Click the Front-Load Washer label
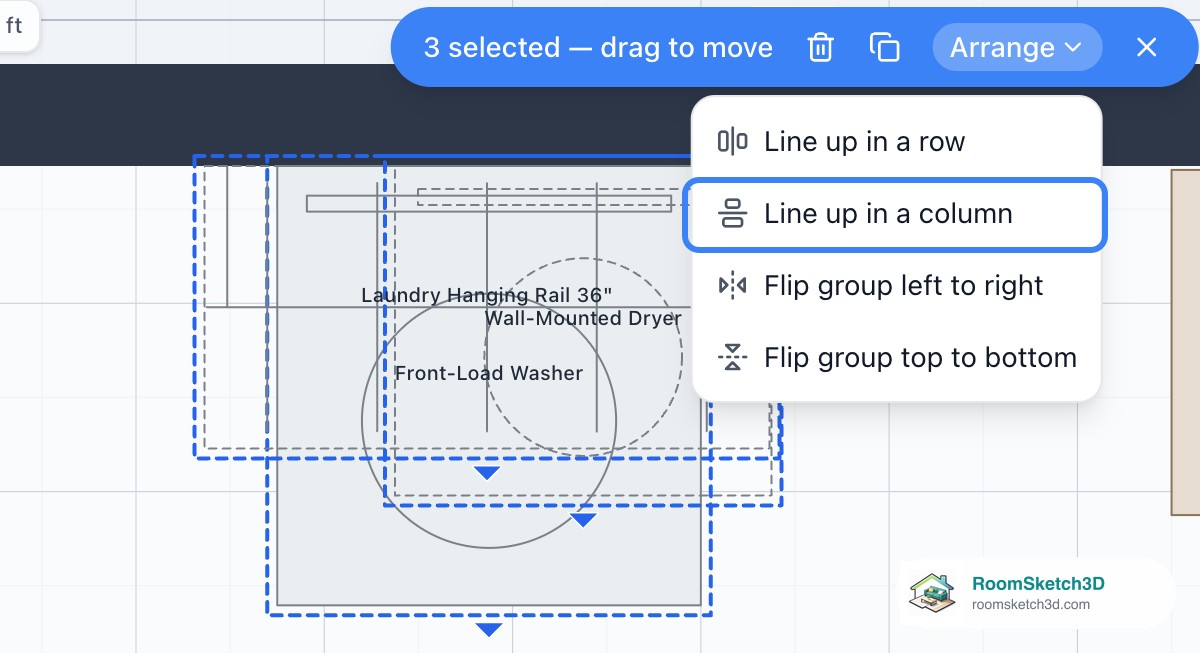 489,373
